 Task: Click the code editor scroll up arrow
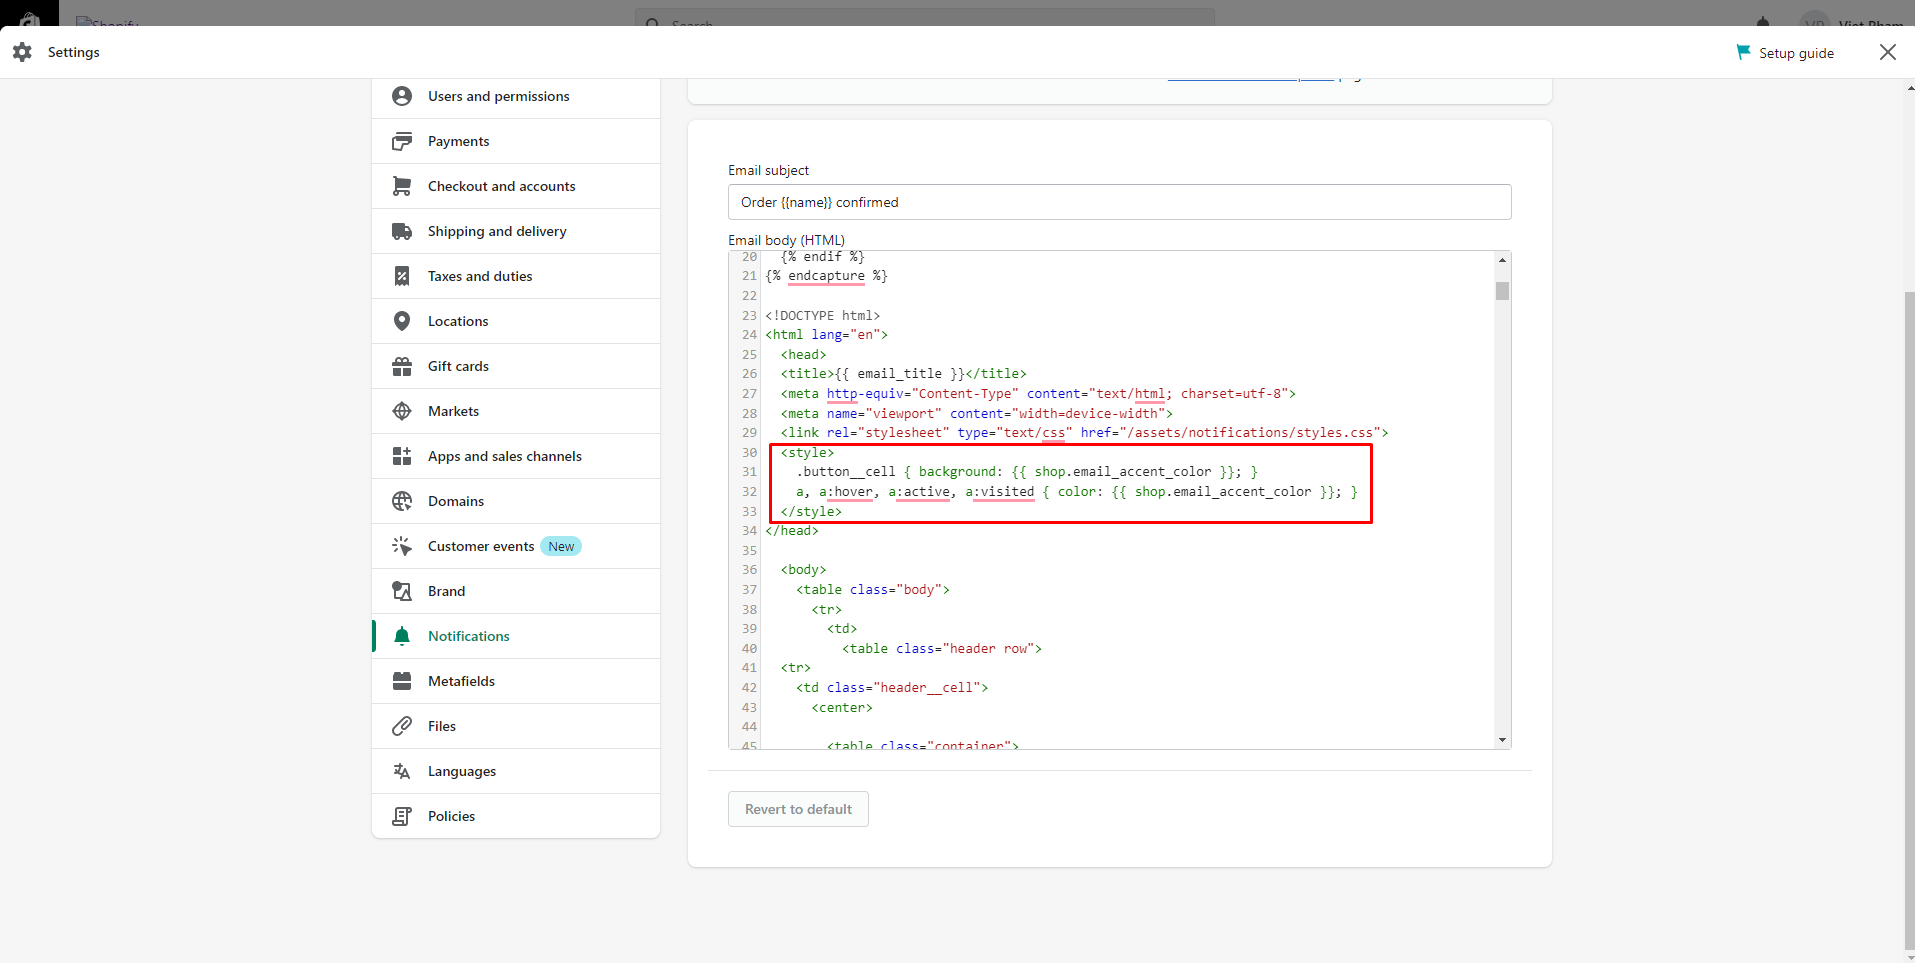click(1502, 260)
